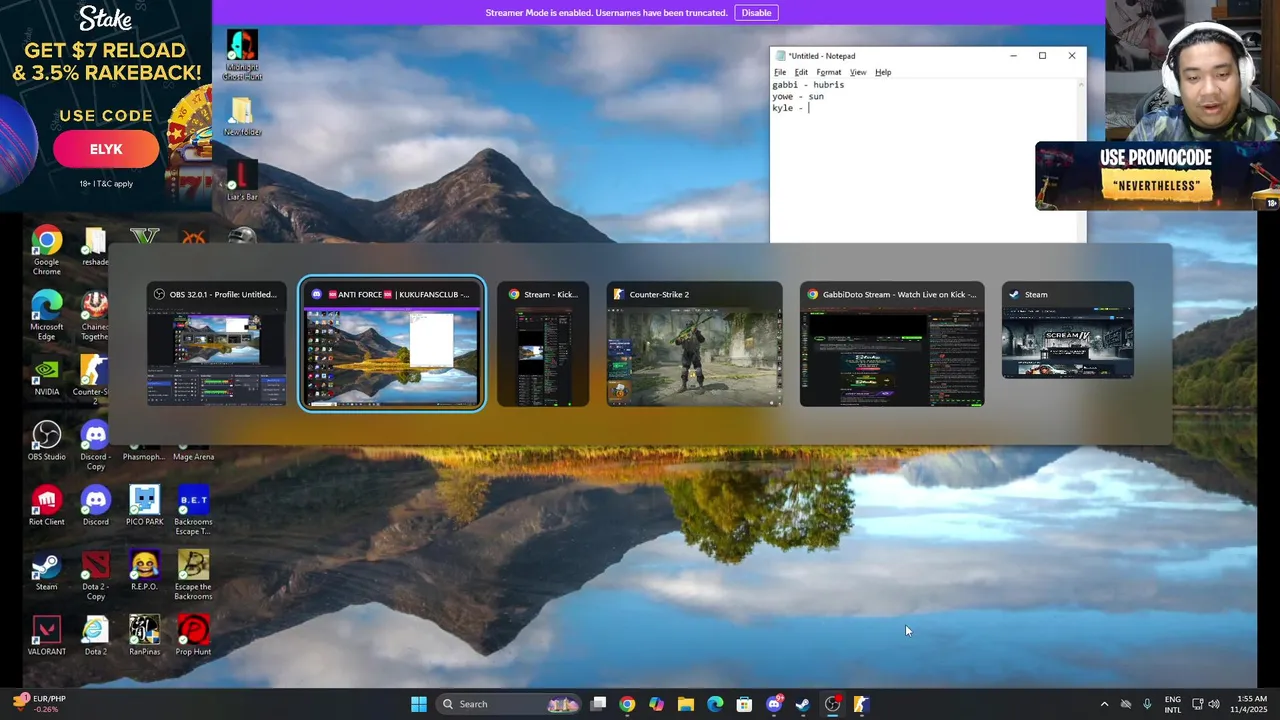1280x720 pixels.
Task: Open Dota 2 - Copy desktop icon
Action: (x=95, y=575)
